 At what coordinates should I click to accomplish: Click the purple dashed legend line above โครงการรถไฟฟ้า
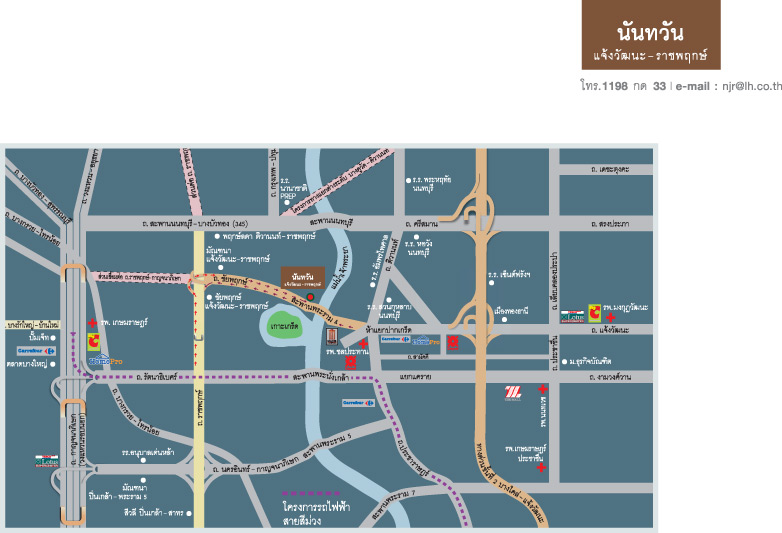pos(311,494)
